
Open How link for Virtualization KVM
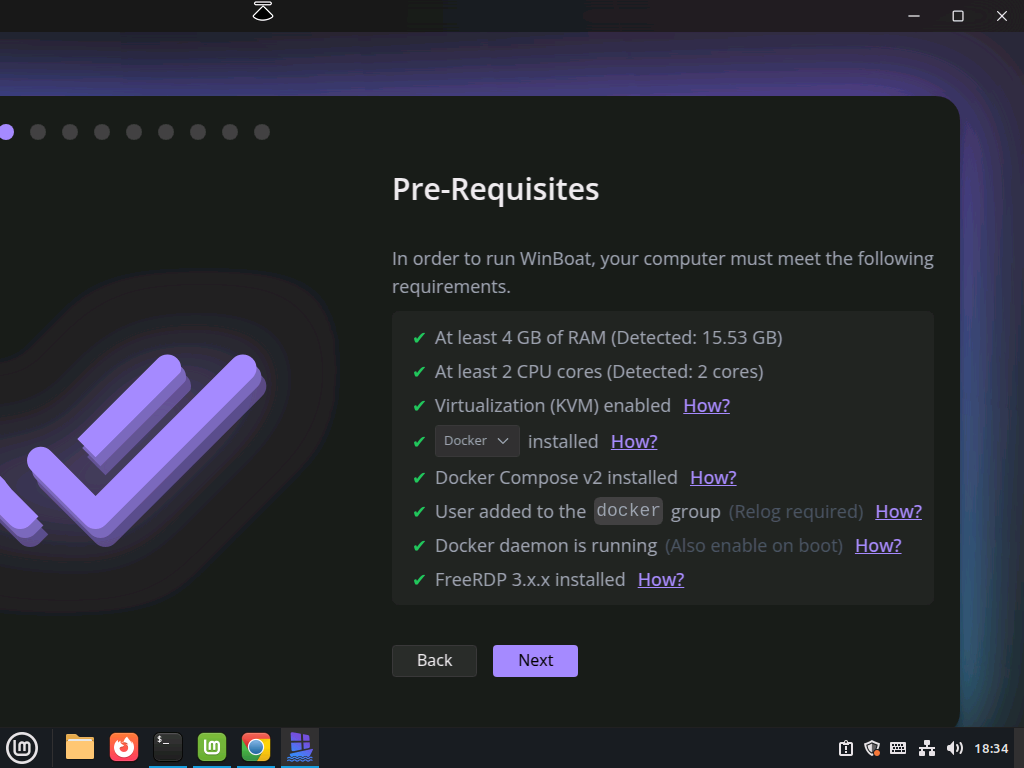(x=706, y=406)
